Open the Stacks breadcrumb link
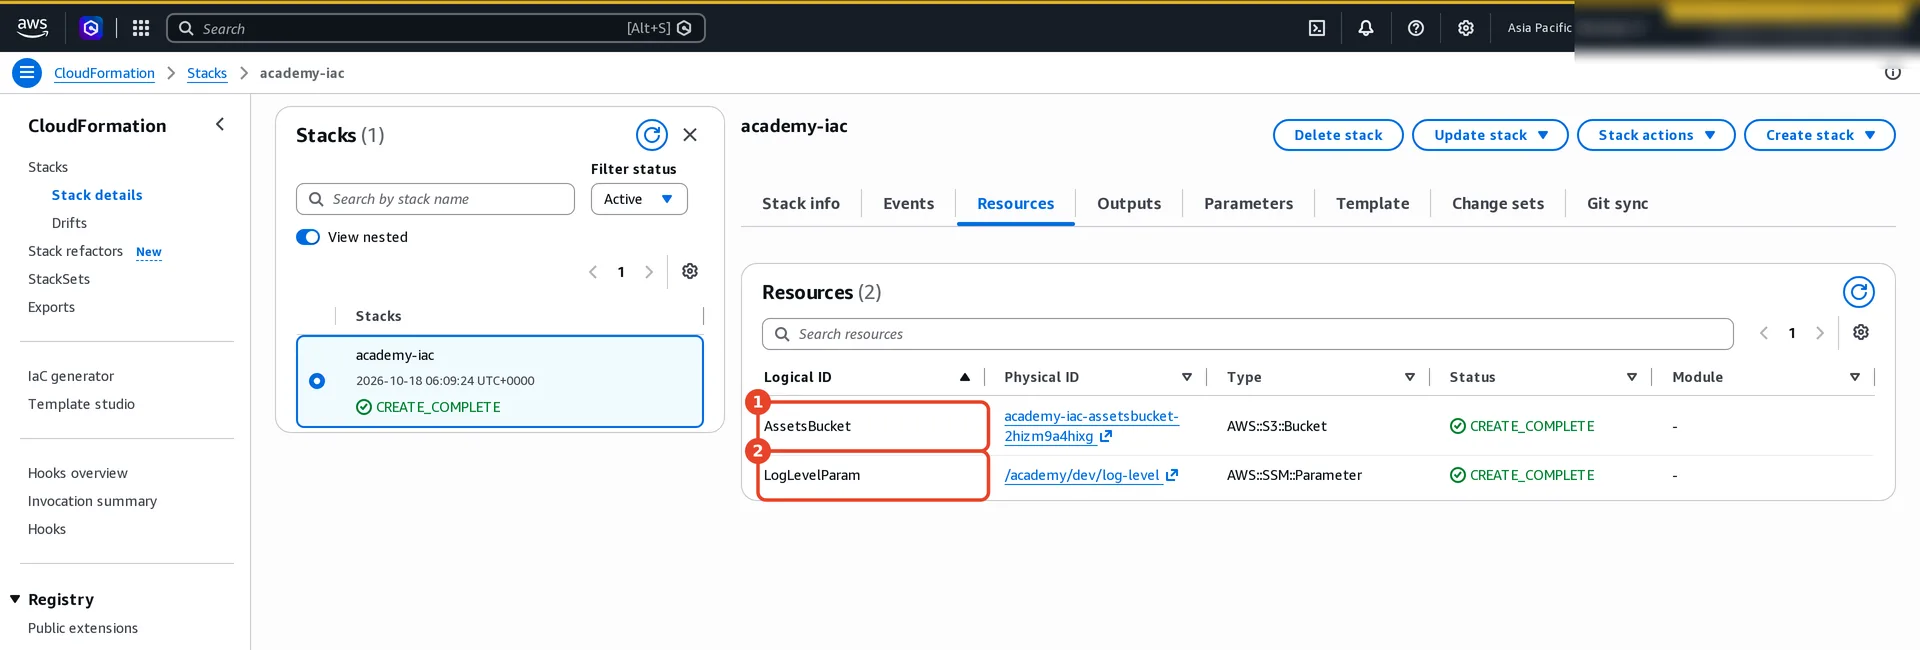1920x650 pixels. [x=207, y=73]
